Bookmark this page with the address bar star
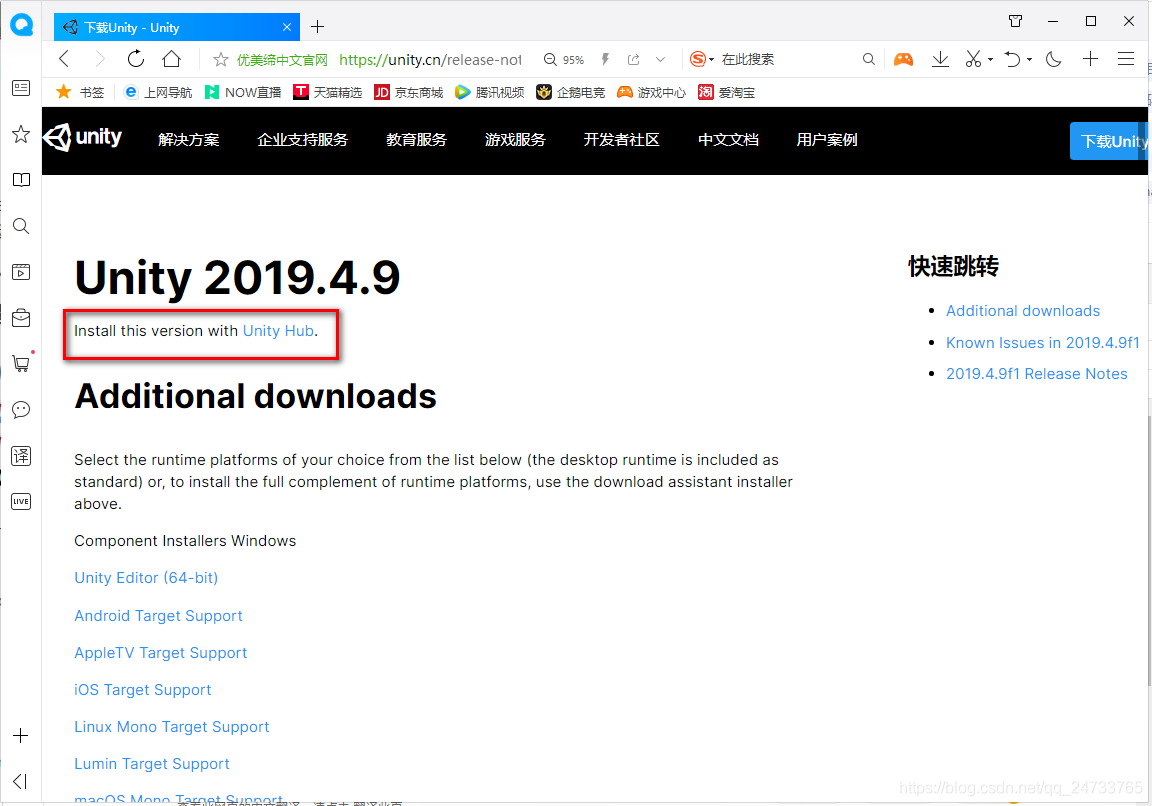This screenshot has height=806, width=1152. point(220,60)
